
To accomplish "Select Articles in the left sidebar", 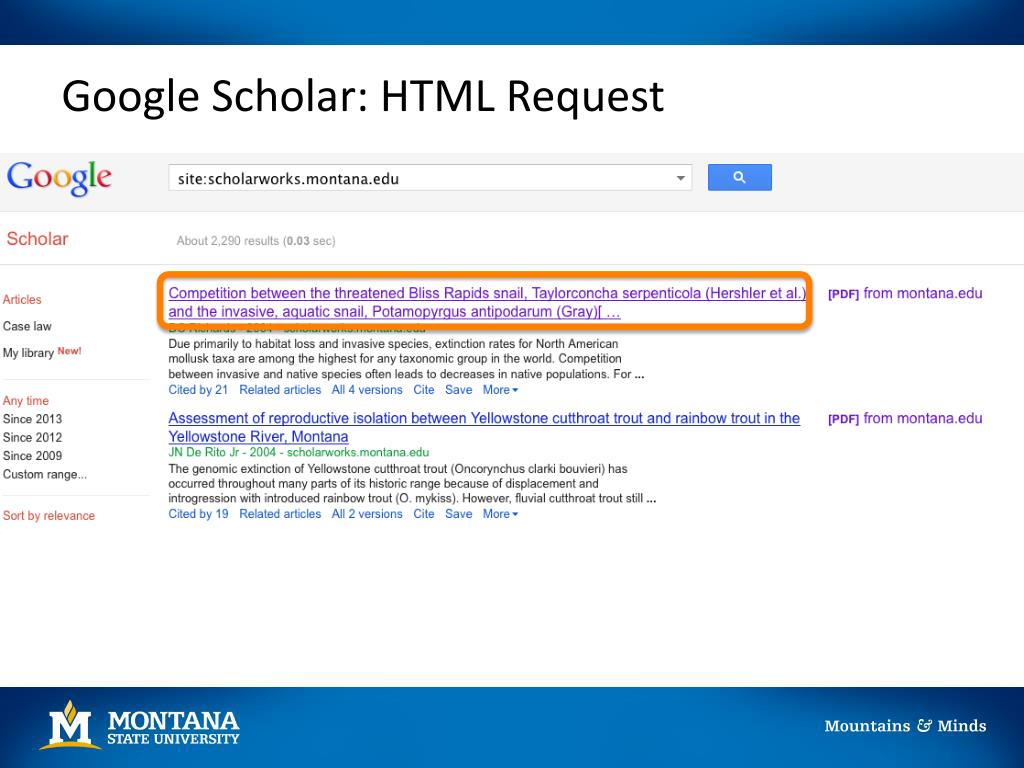I will [22, 300].
